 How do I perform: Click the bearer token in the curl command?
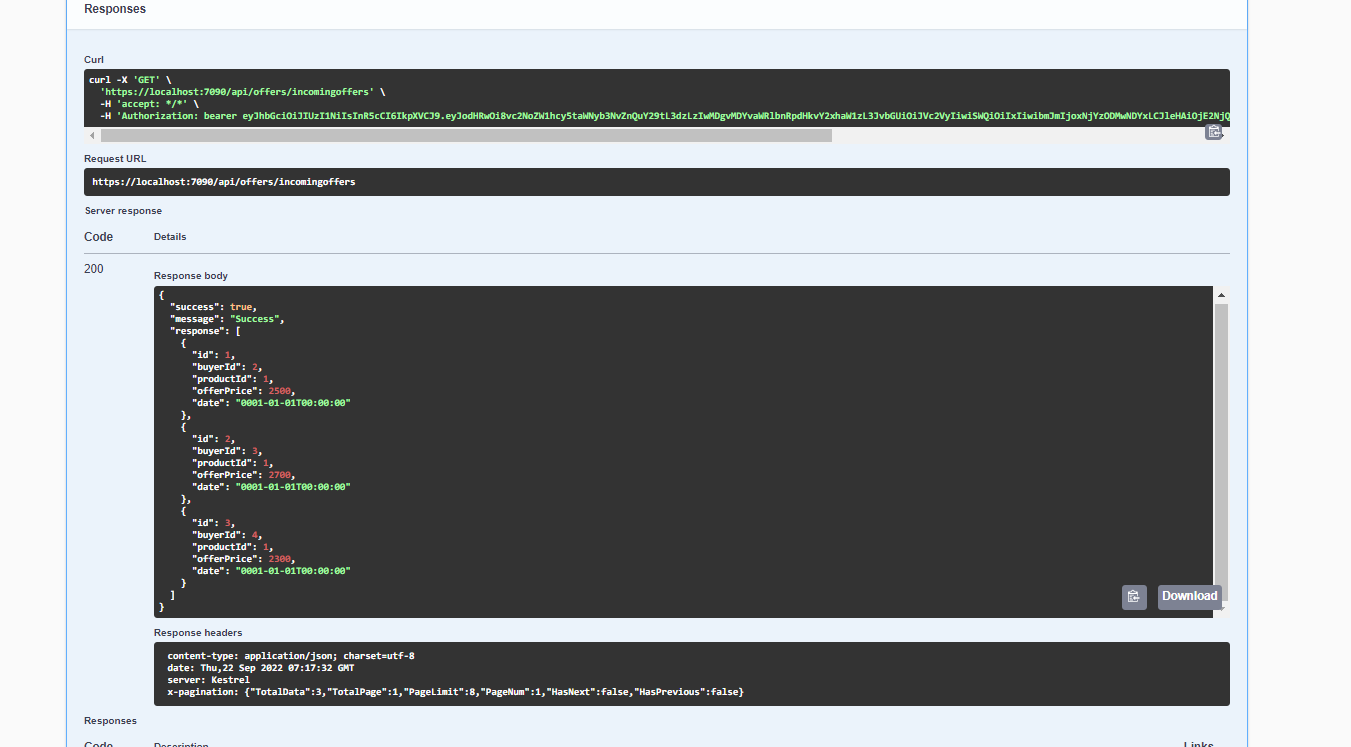click(500, 115)
